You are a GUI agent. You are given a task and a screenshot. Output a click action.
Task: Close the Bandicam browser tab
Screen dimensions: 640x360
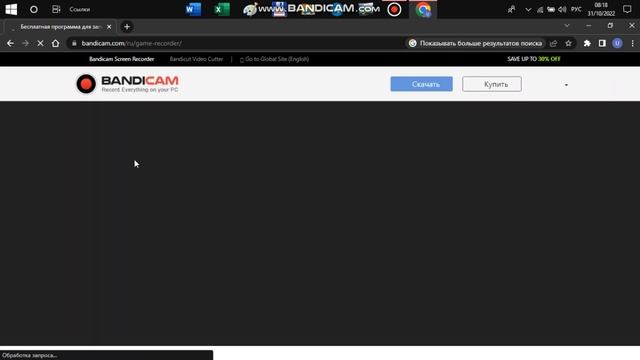click(x=109, y=27)
